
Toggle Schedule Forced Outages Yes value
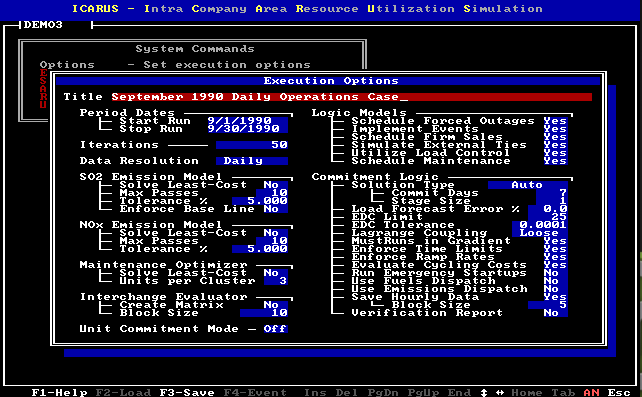pyautogui.click(x=555, y=121)
